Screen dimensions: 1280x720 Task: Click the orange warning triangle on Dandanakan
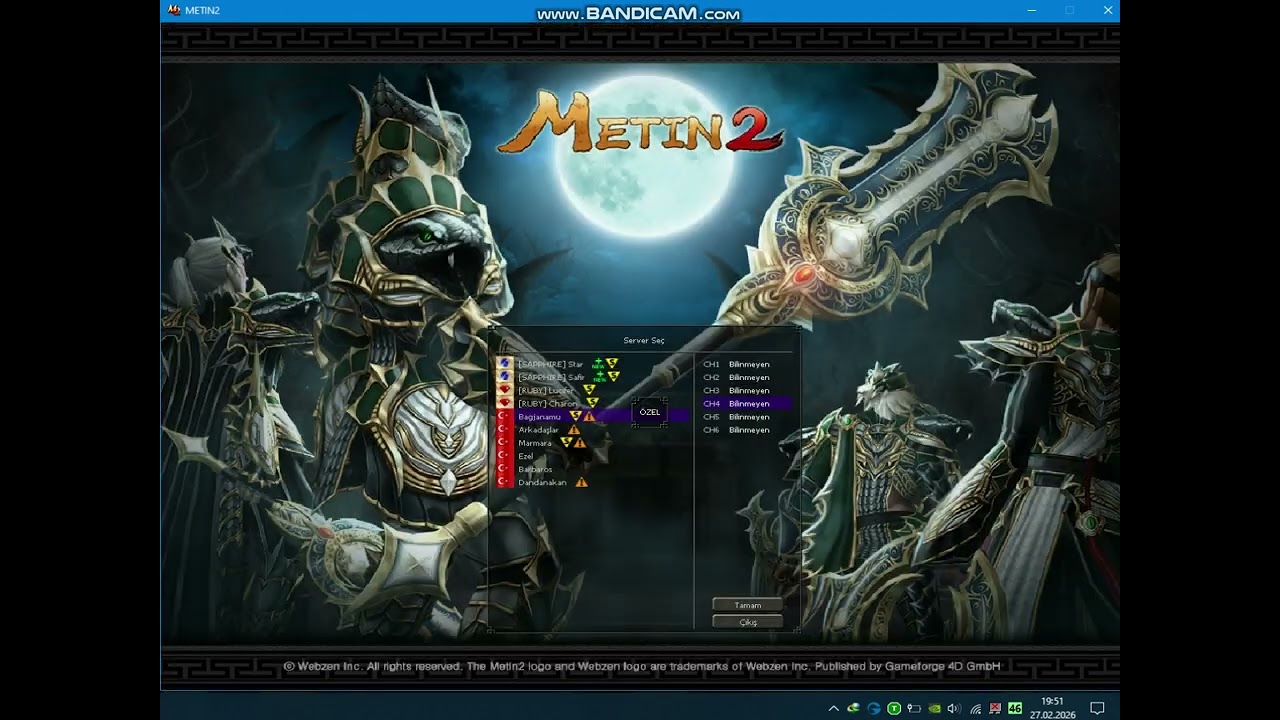coord(581,482)
